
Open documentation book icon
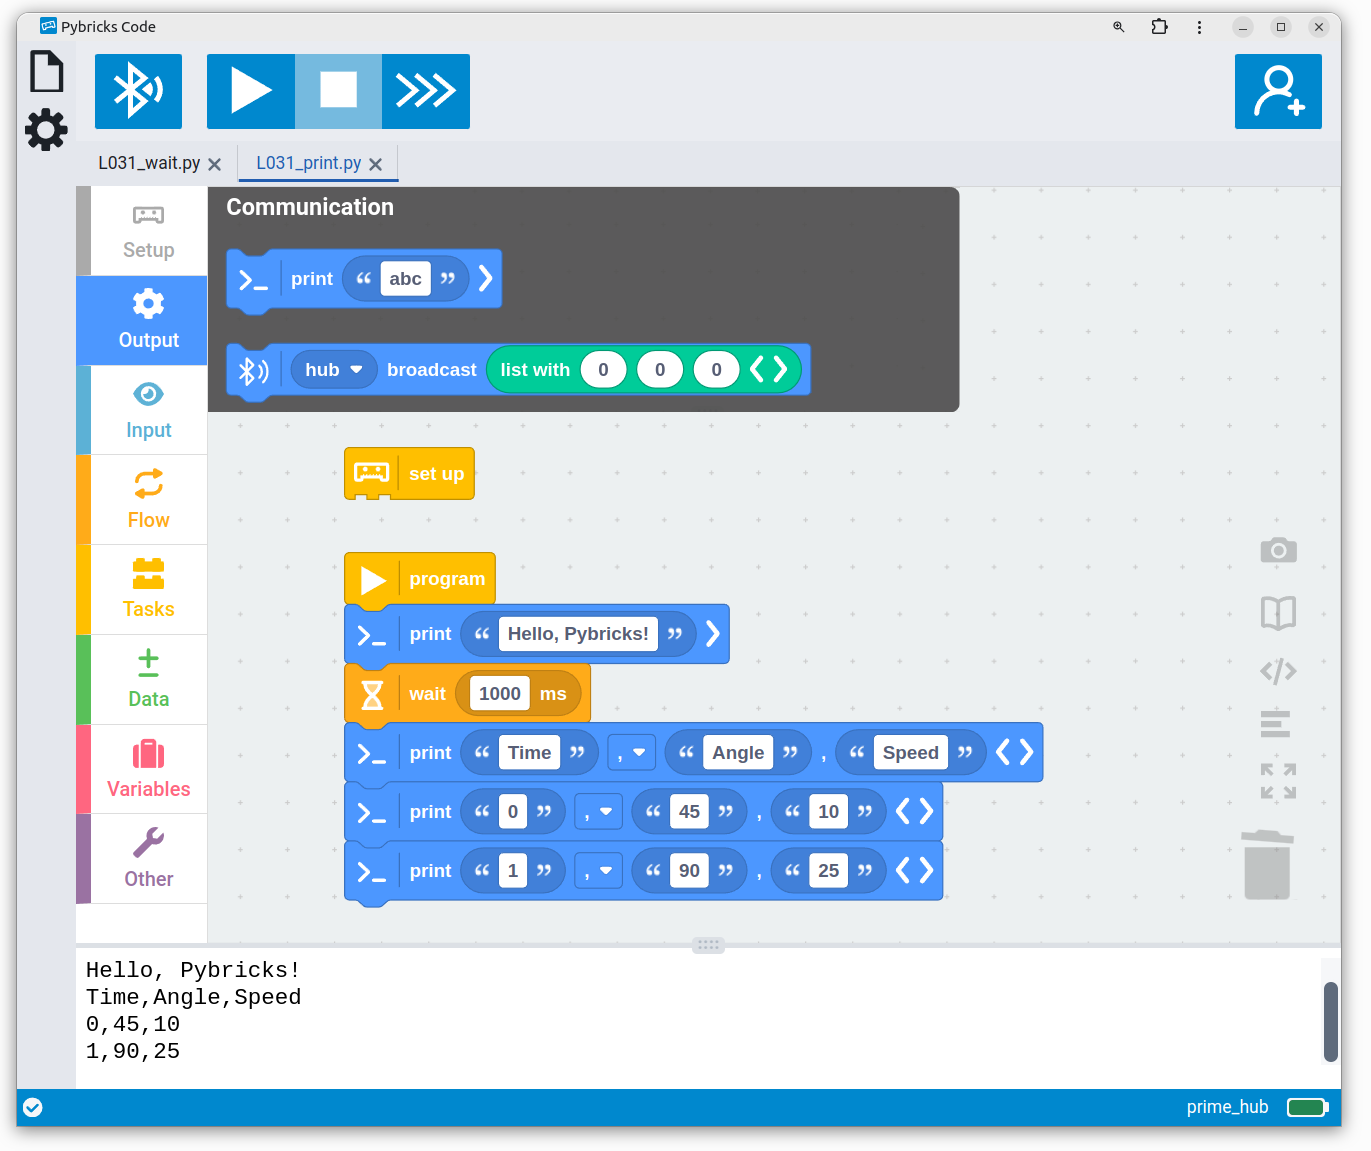[x=1278, y=612]
